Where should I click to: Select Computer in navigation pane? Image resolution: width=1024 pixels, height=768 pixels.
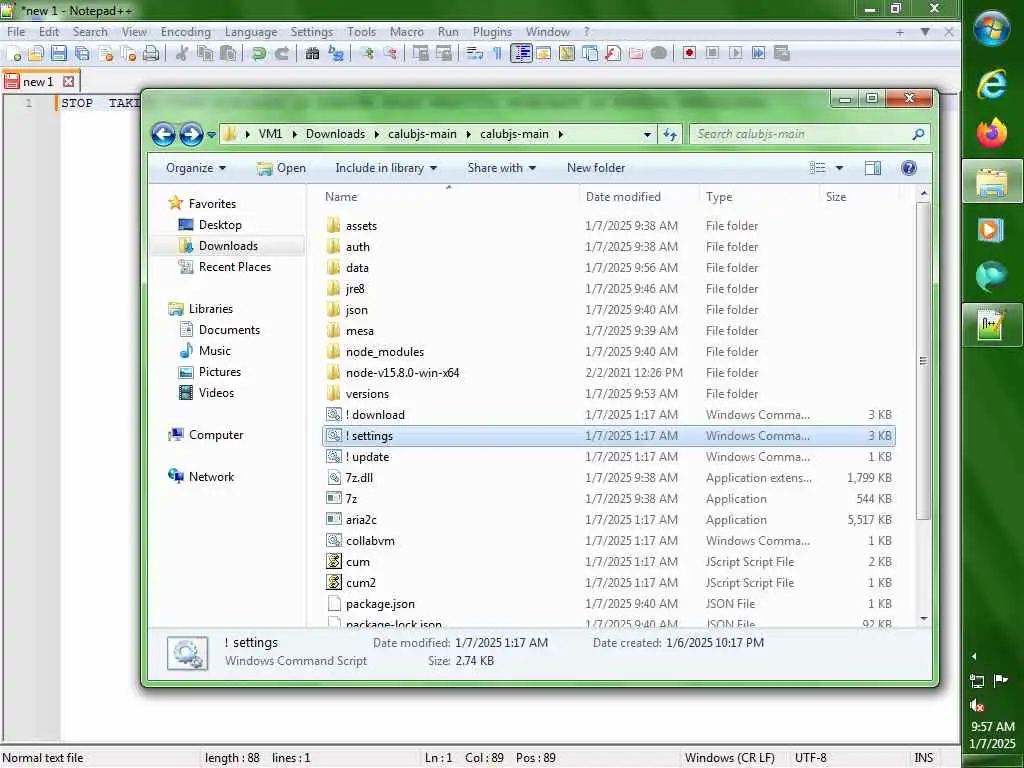point(216,435)
